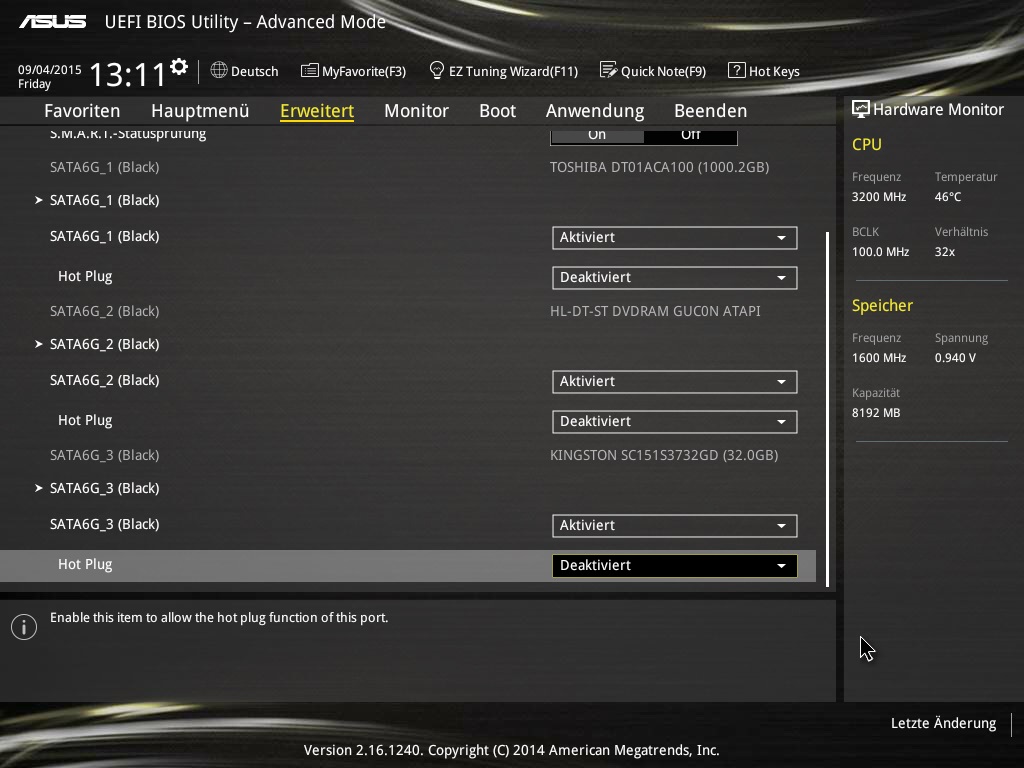The image size is (1024, 768).
Task: Click the CPU frequency value 3200 MHz
Action: (878, 197)
